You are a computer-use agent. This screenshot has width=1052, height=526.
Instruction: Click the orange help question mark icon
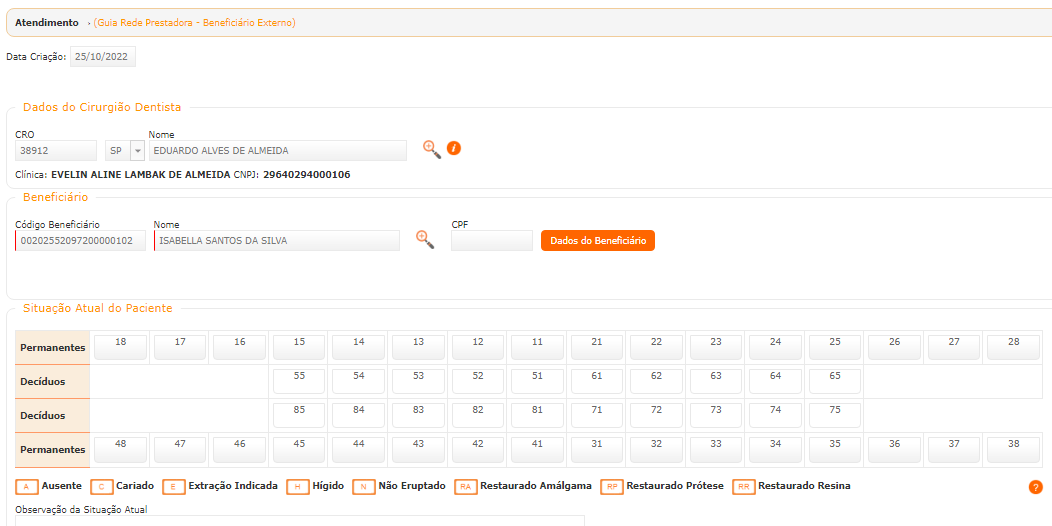(1035, 487)
